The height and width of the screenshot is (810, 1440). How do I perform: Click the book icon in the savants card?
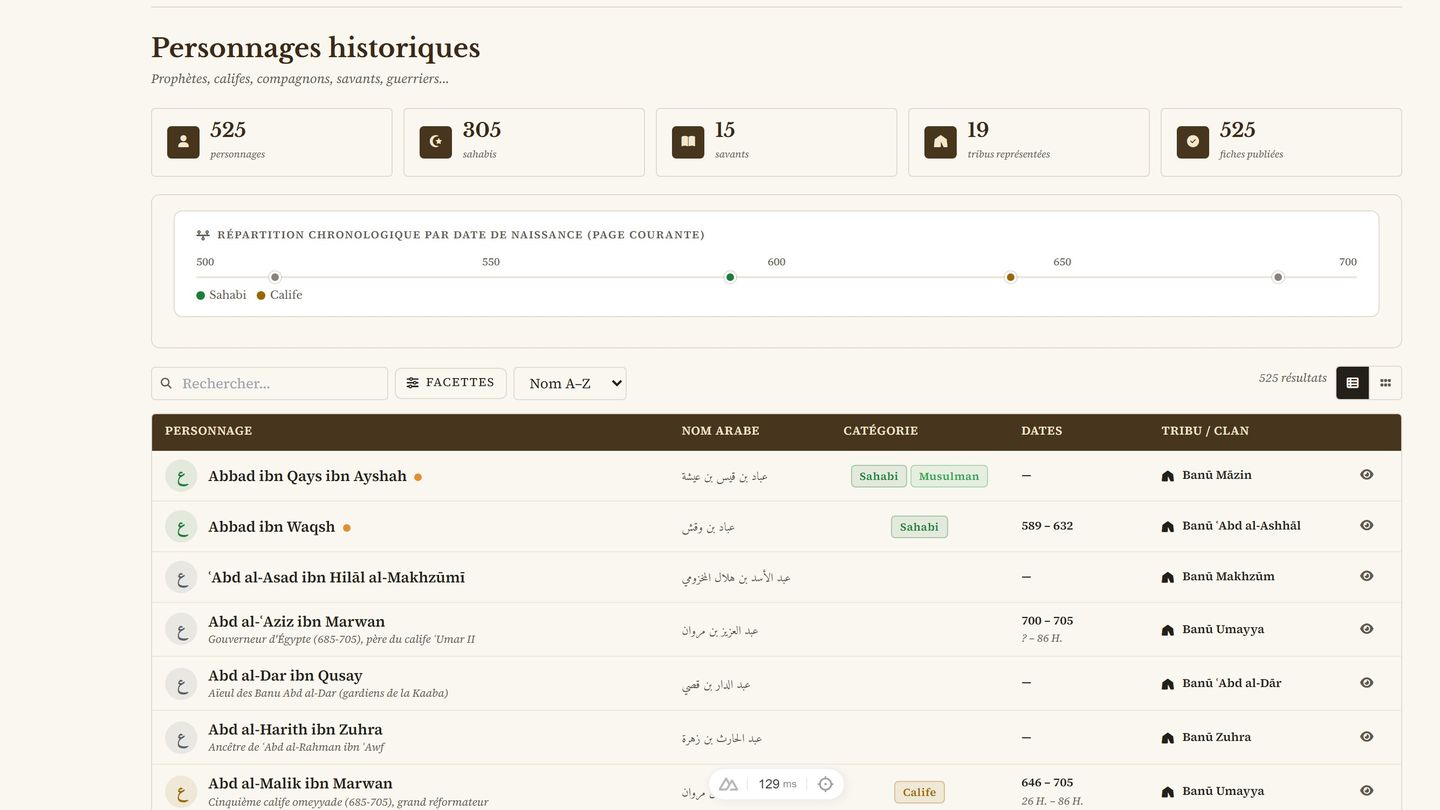click(x=688, y=142)
